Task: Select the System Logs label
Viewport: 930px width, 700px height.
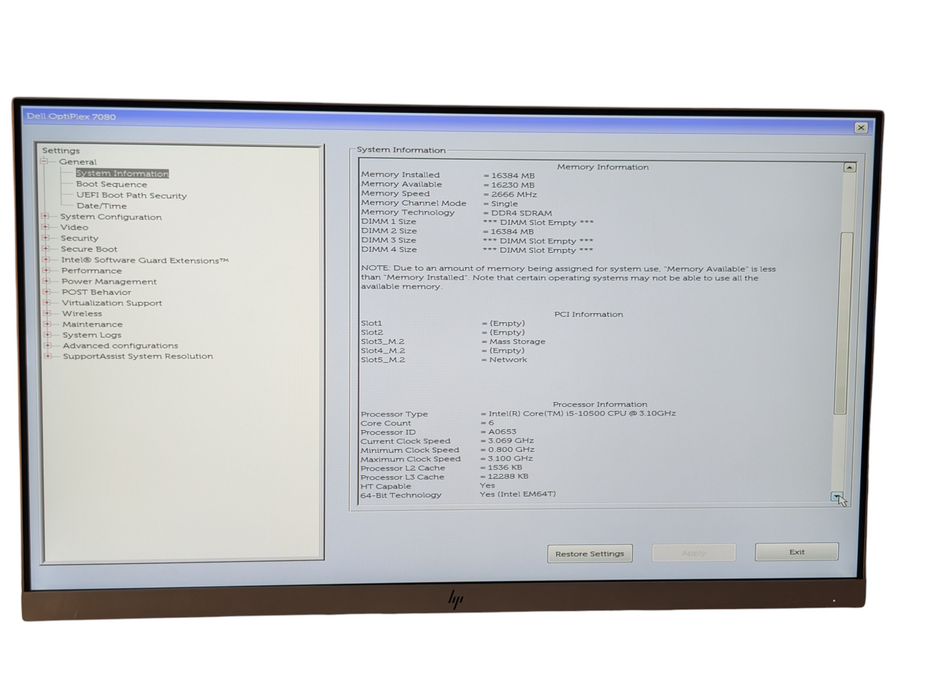Action: tap(92, 335)
